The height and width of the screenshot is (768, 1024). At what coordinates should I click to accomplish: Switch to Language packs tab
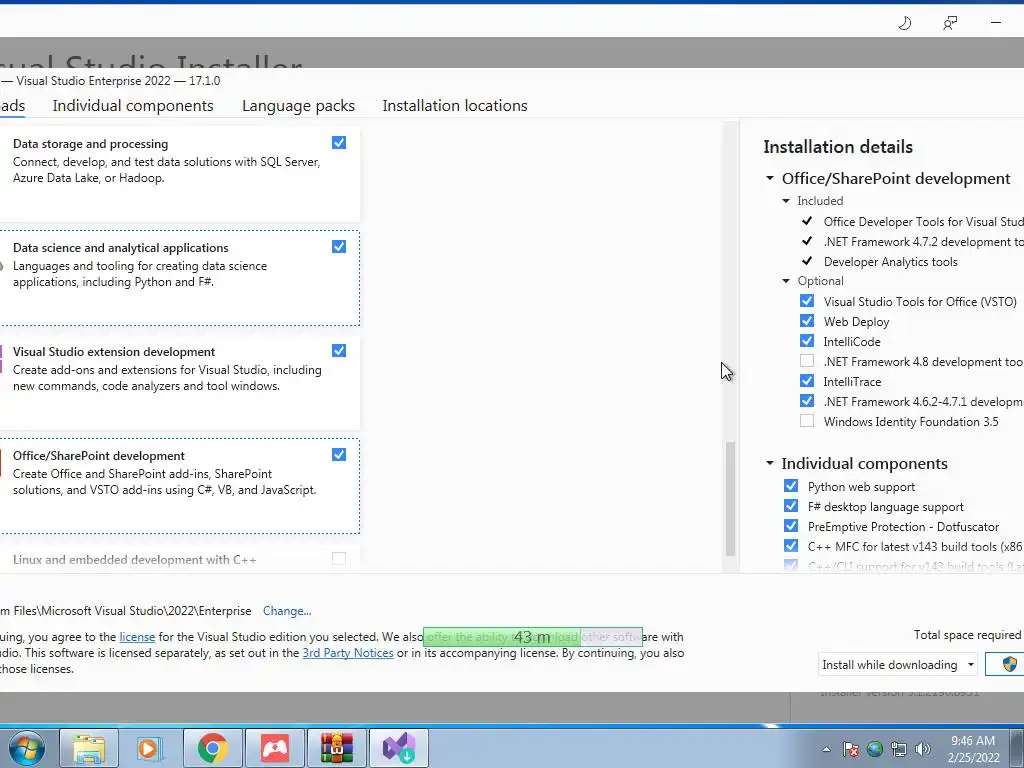coord(298,106)
